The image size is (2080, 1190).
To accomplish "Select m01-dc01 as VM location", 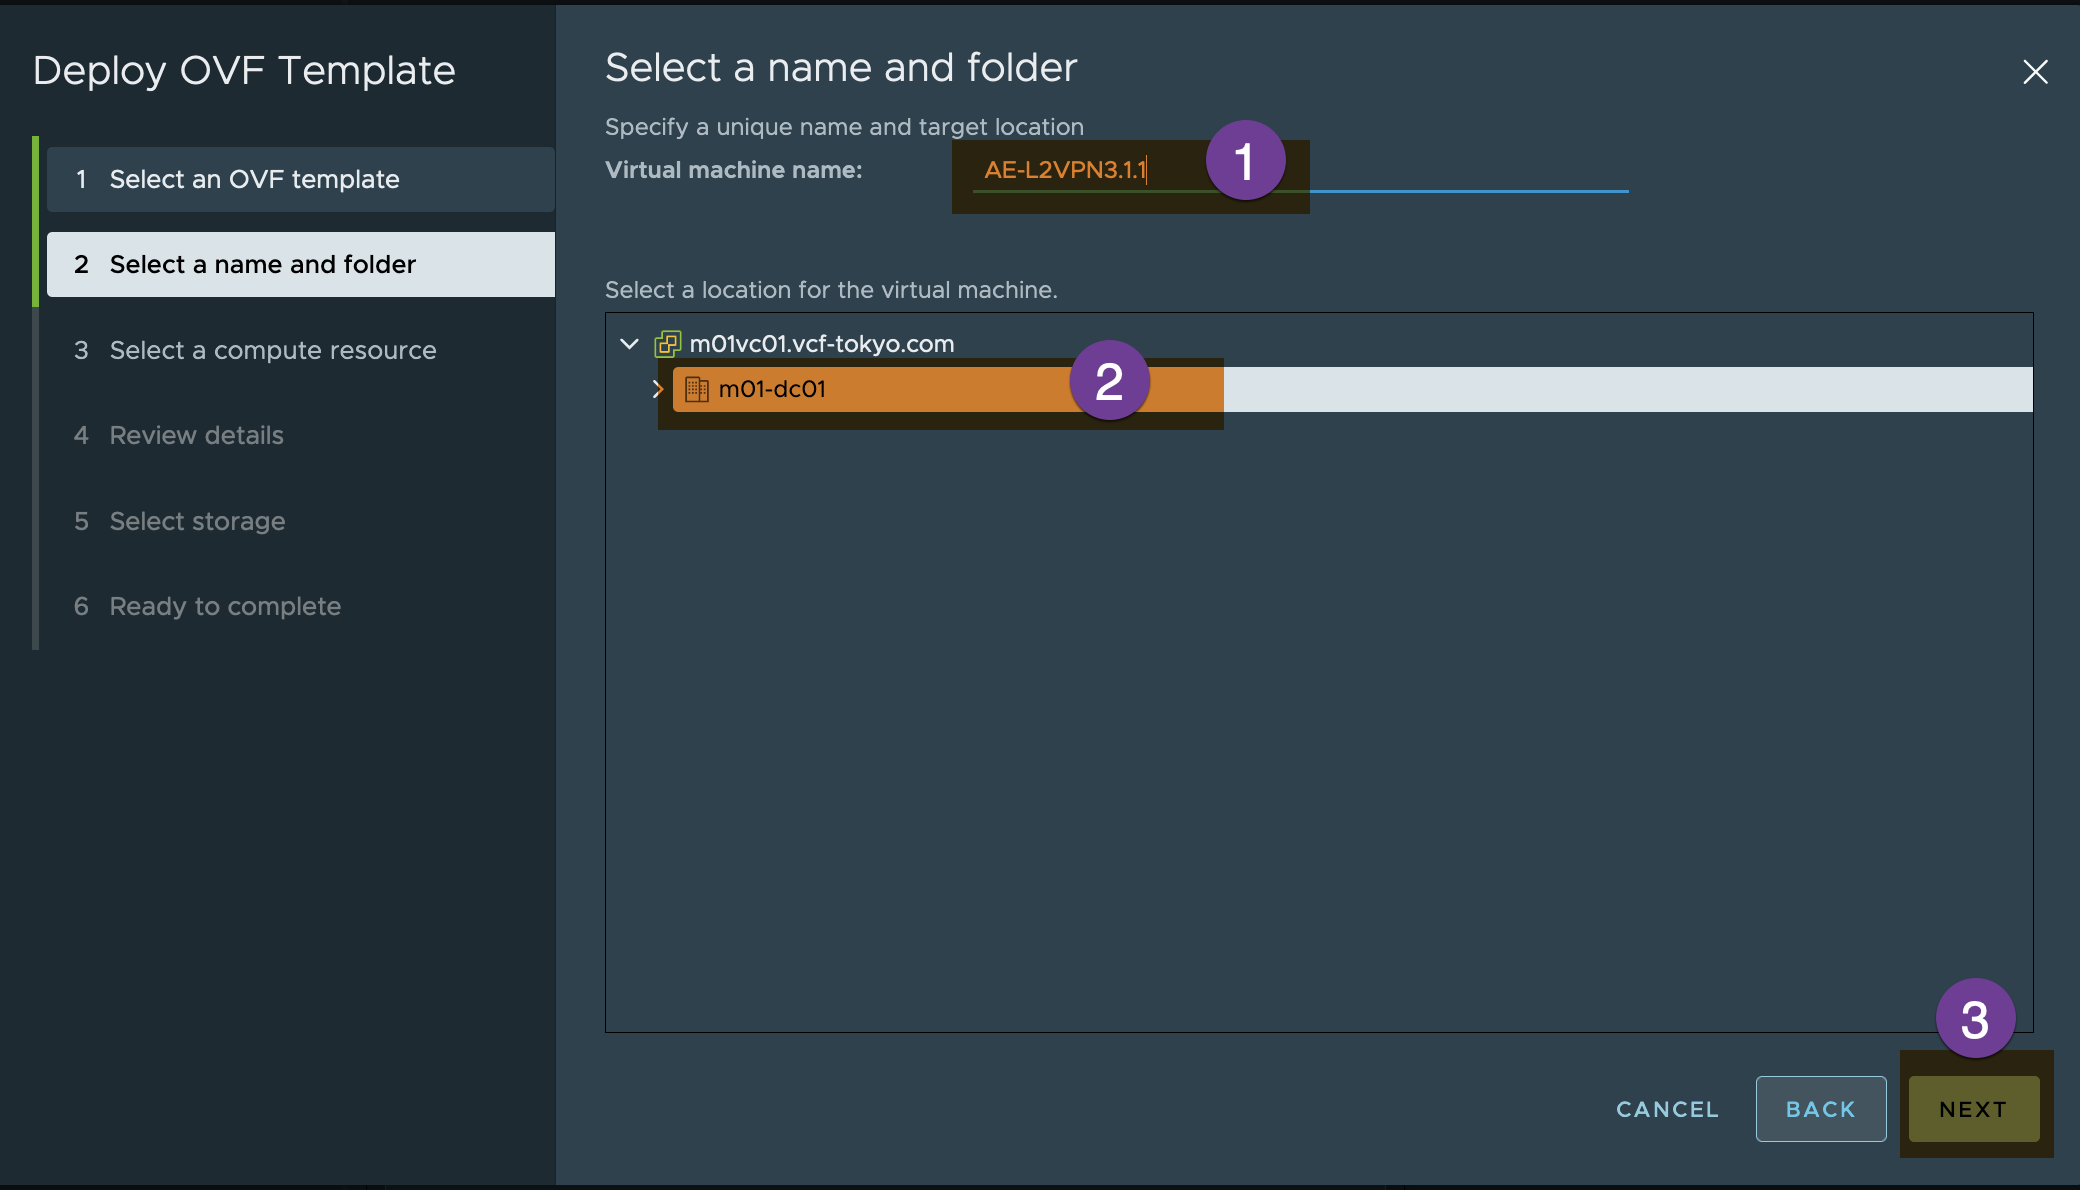I will coord(771,389).
